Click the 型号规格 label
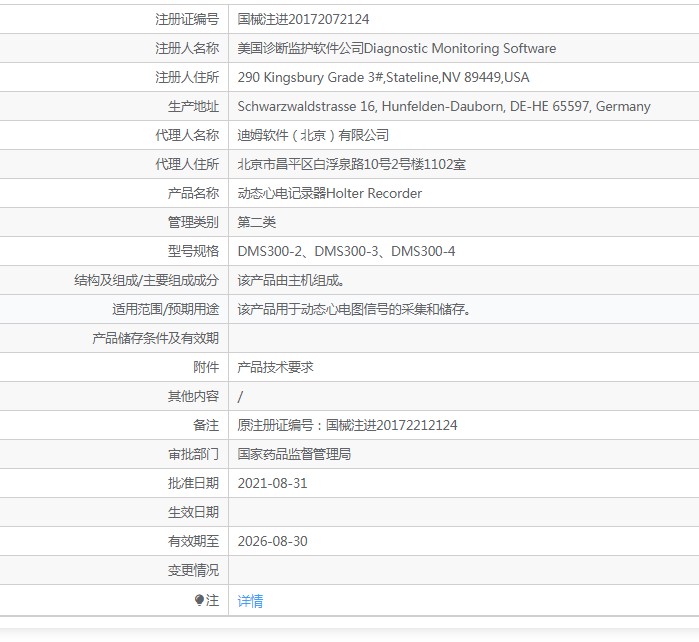699x642 pixels. [x=193, y=251]
